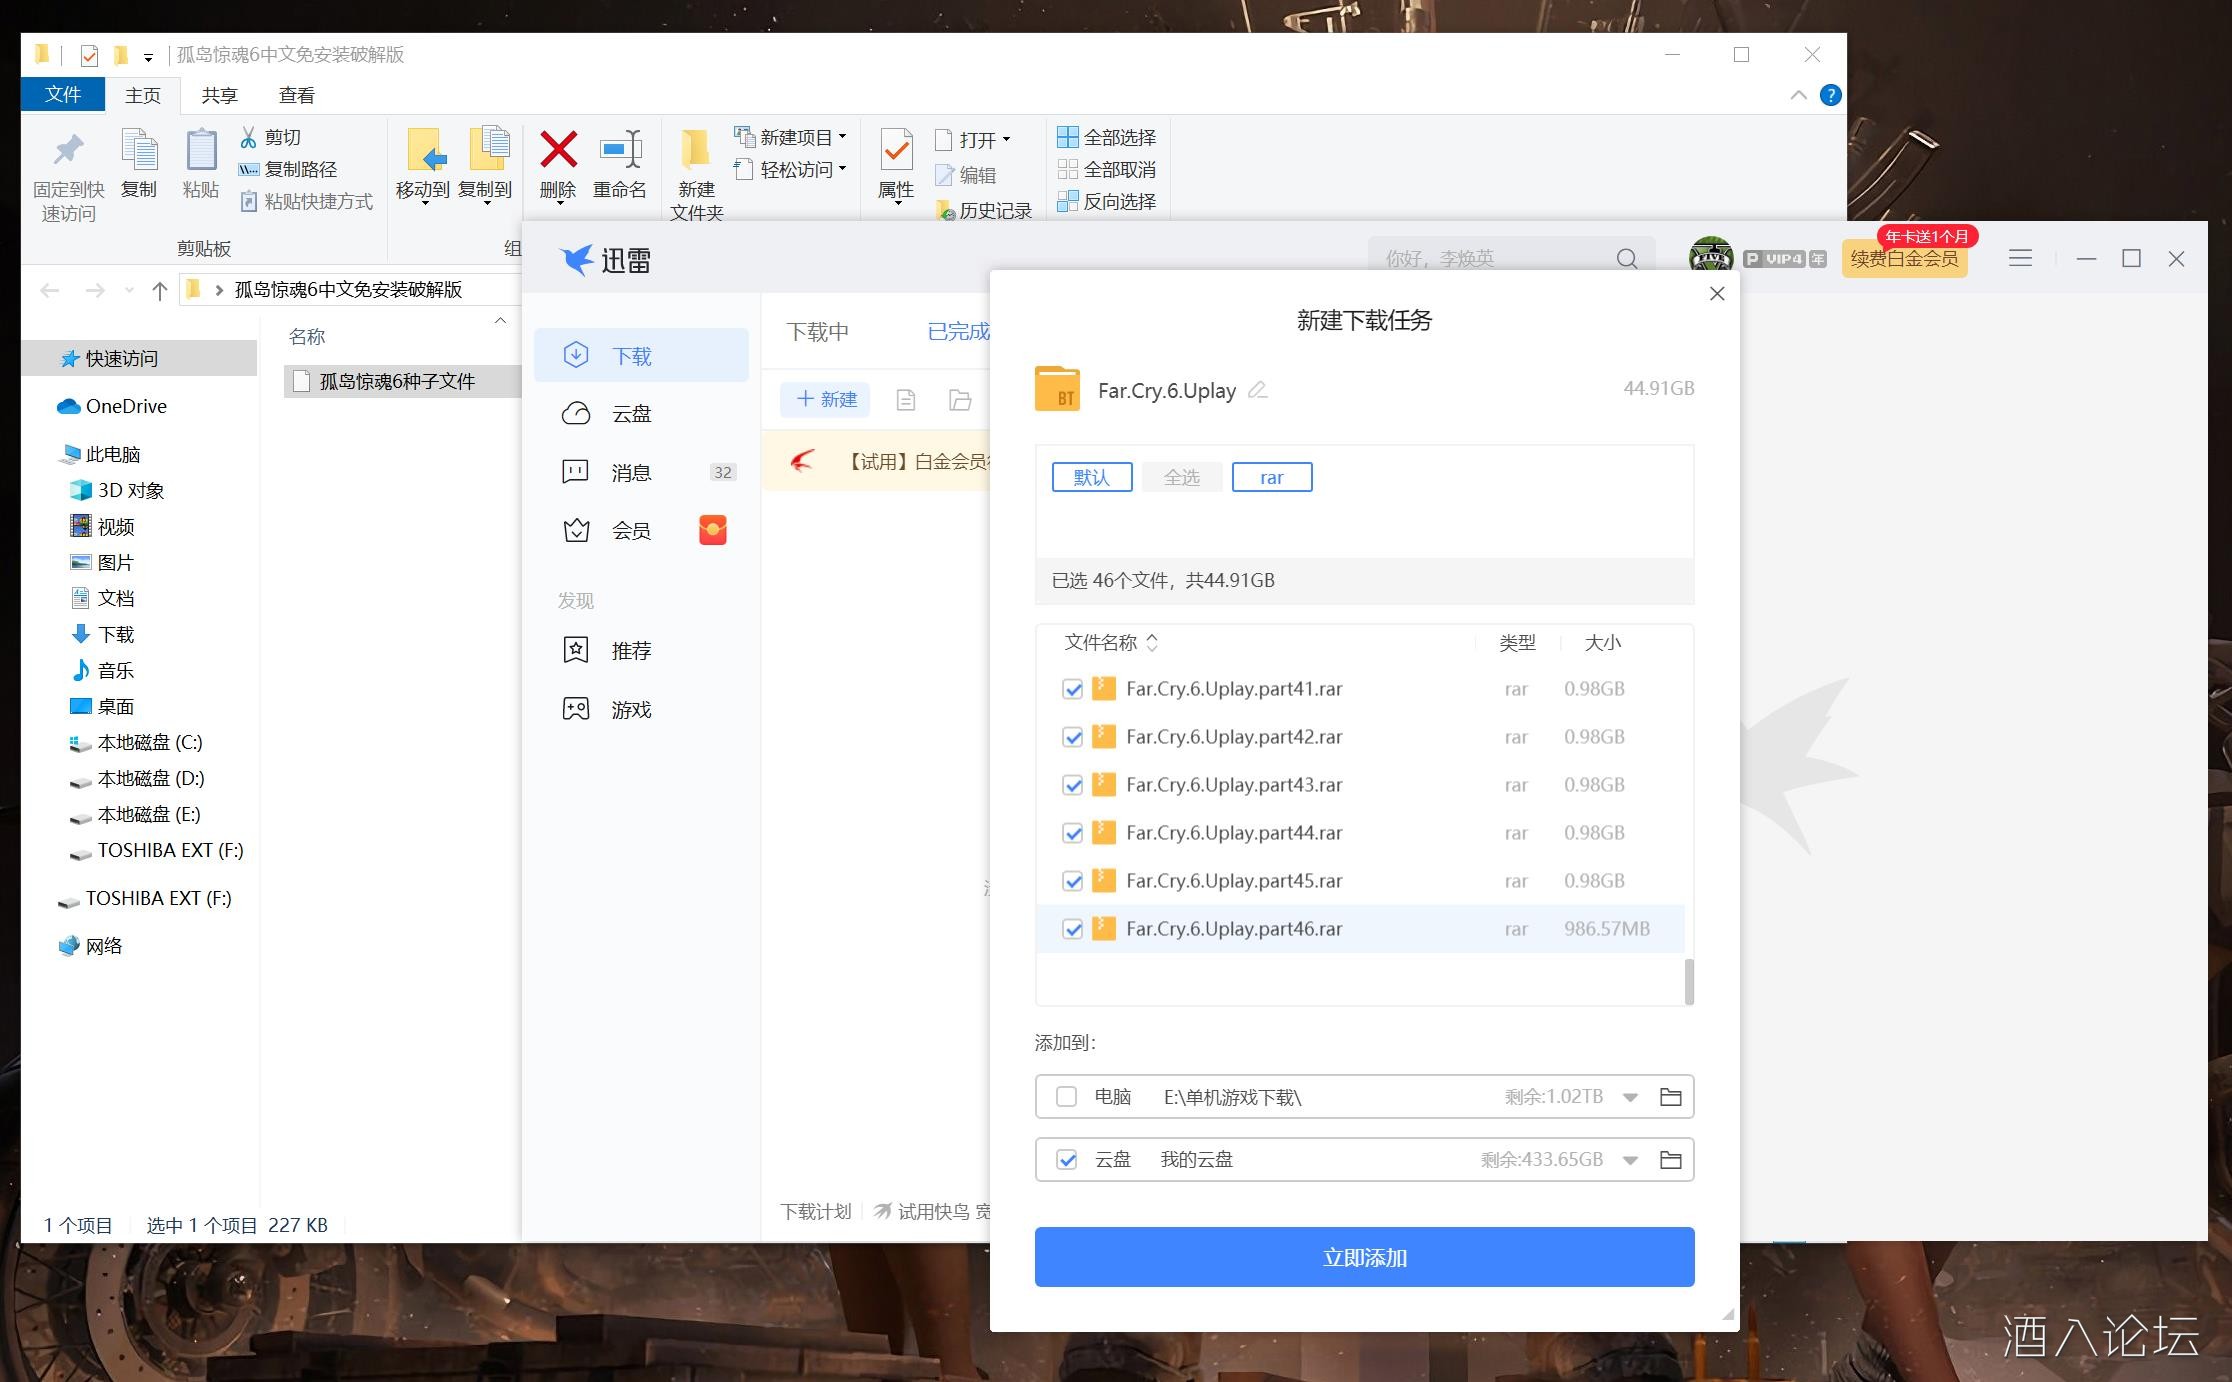
Task: Click the open-folder icon in Xunlei toolbar
Action: [960, 400]
